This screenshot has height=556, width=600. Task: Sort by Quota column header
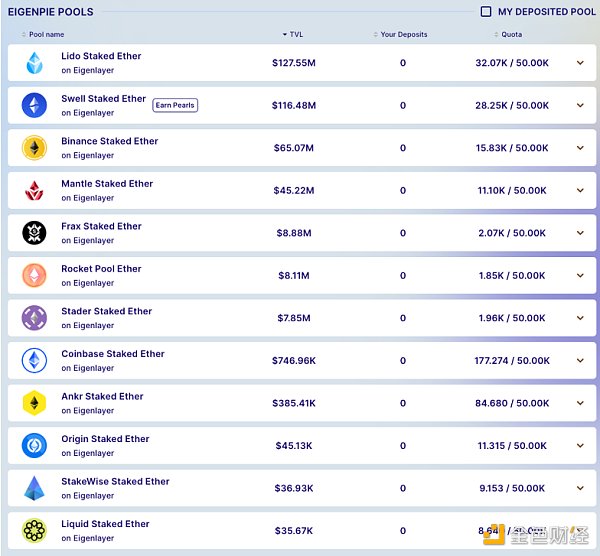click(510, 35)
